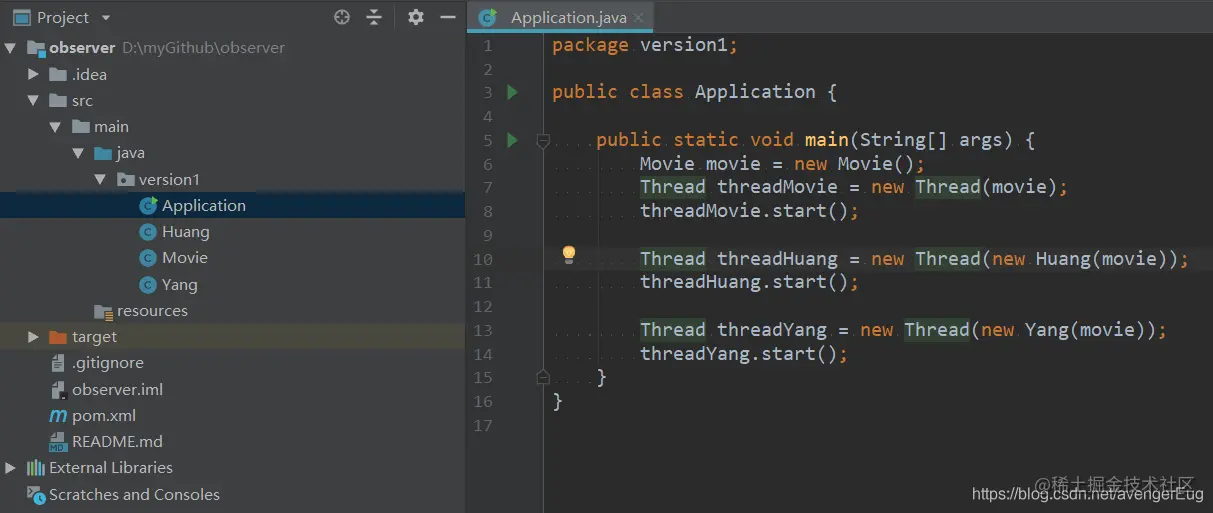This screenshot has width=1213, height=513.
Task: Click line number 10 in gutter
Action: [x=483, y=259]
